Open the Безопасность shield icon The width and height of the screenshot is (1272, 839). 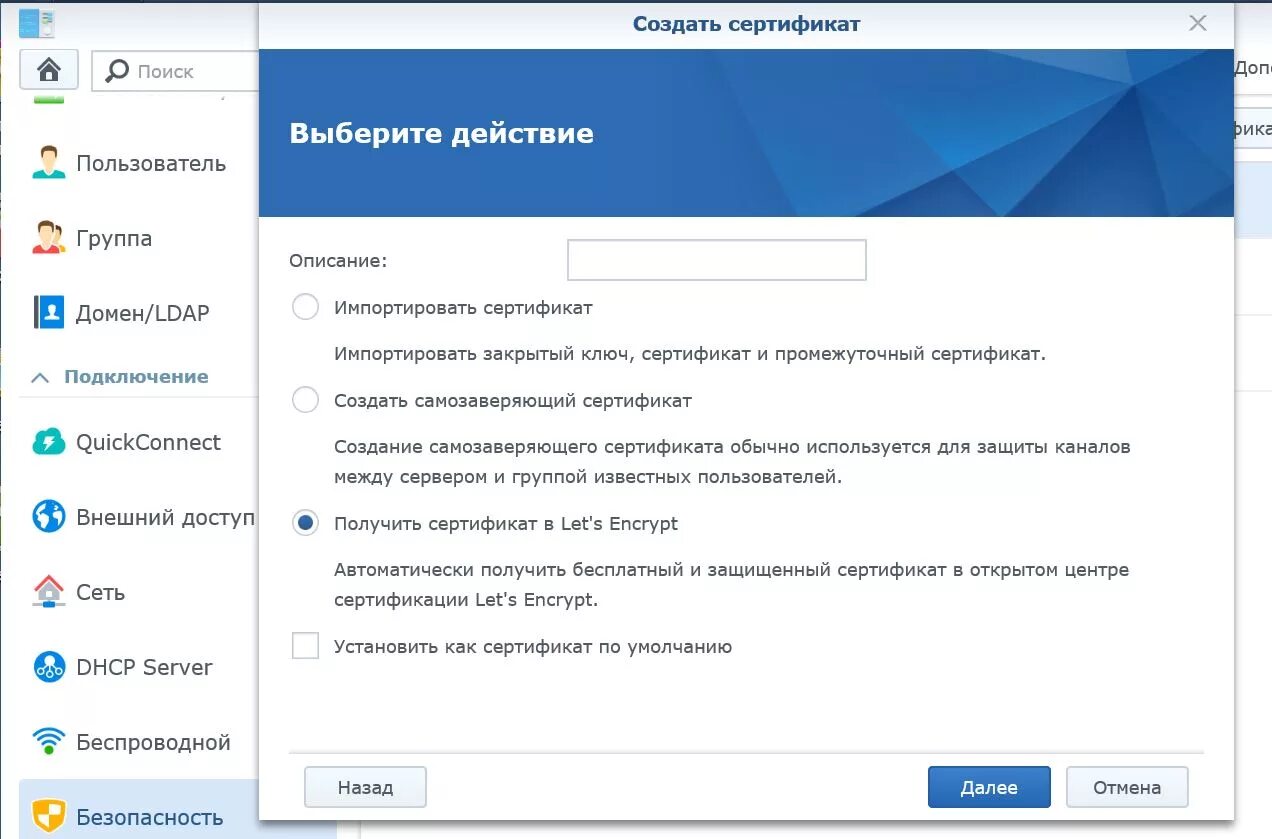pos(48,816)
